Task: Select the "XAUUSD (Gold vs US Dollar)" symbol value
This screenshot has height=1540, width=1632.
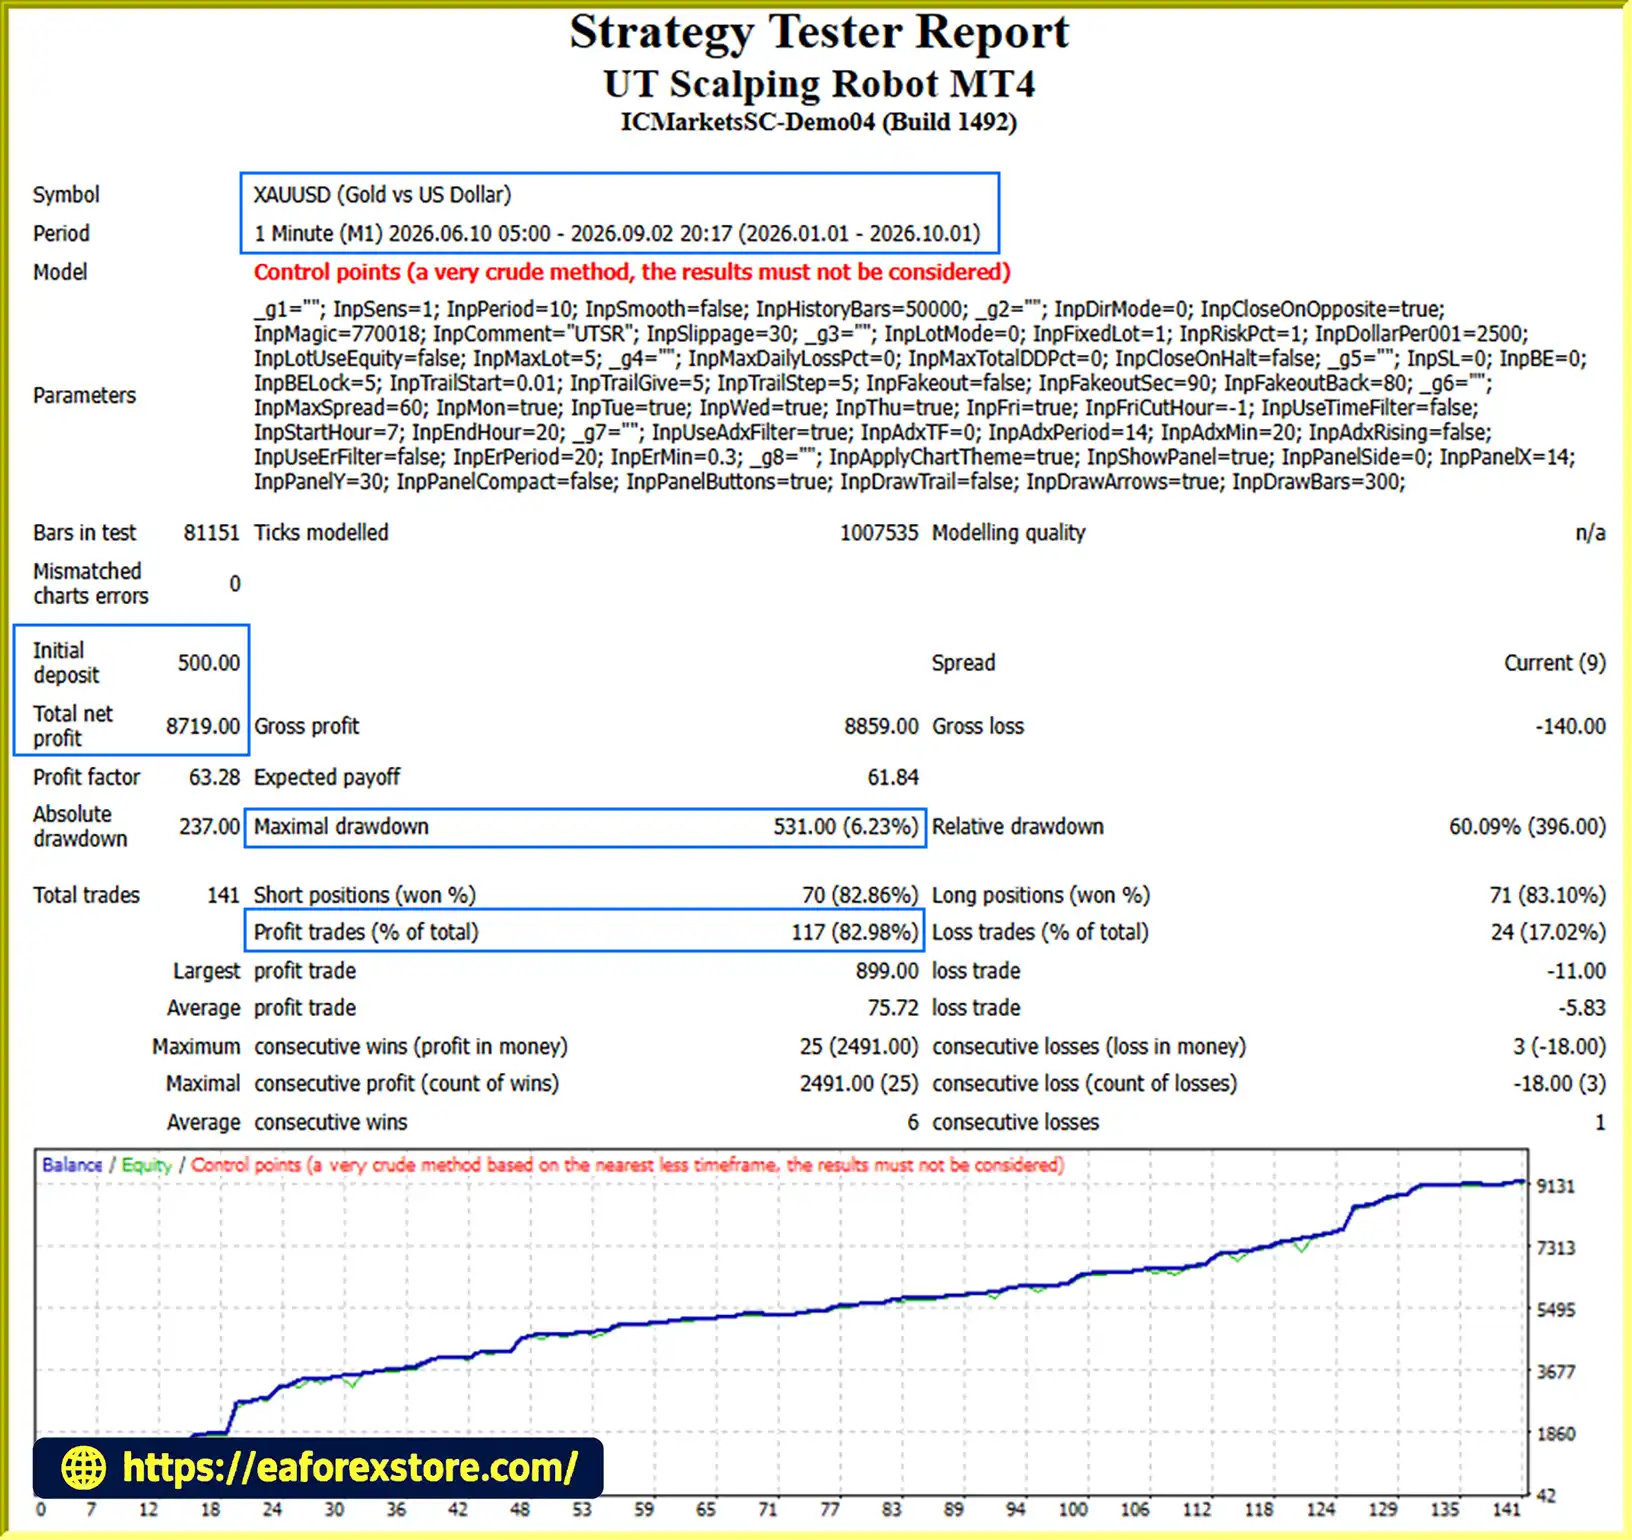Action: [382, 195]
